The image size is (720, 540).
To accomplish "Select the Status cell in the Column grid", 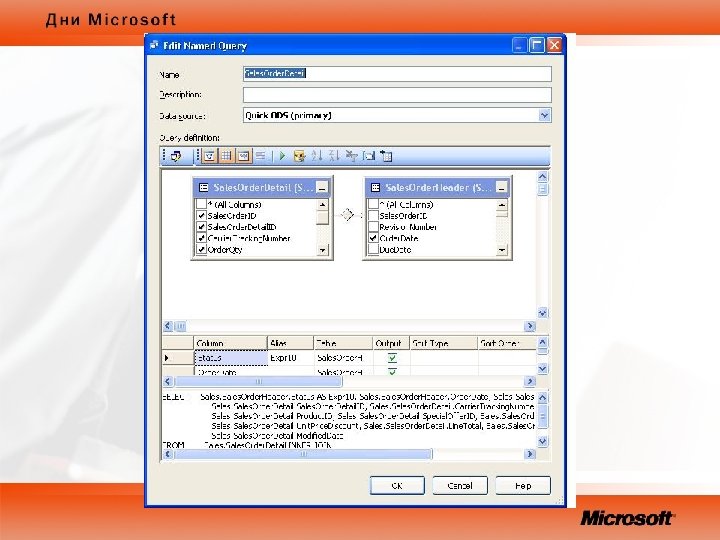I will [231, 358].
